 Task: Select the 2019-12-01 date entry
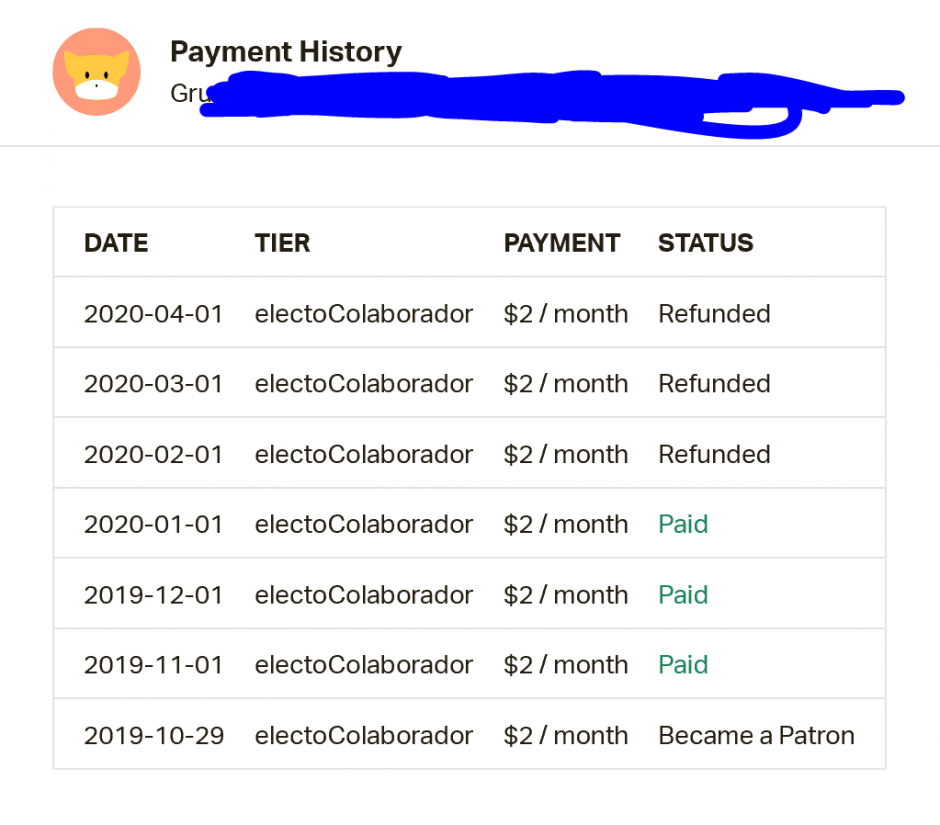click(153, 595)
